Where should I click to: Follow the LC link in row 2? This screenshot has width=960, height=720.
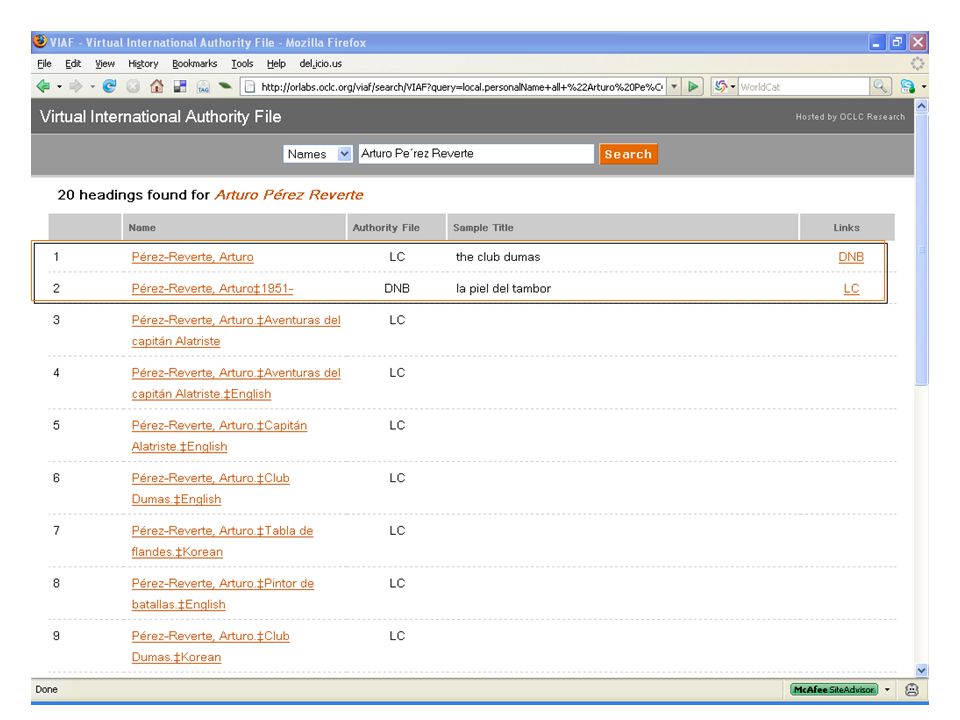pos(852,288)
